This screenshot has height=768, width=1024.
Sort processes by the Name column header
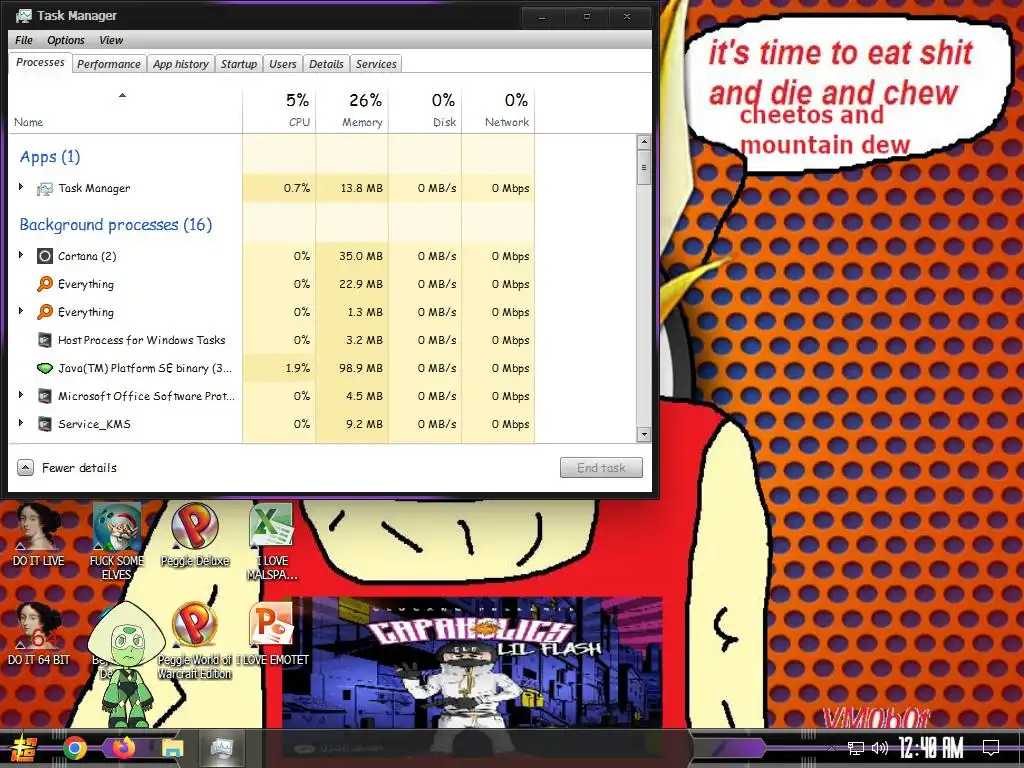pos(125,110)
